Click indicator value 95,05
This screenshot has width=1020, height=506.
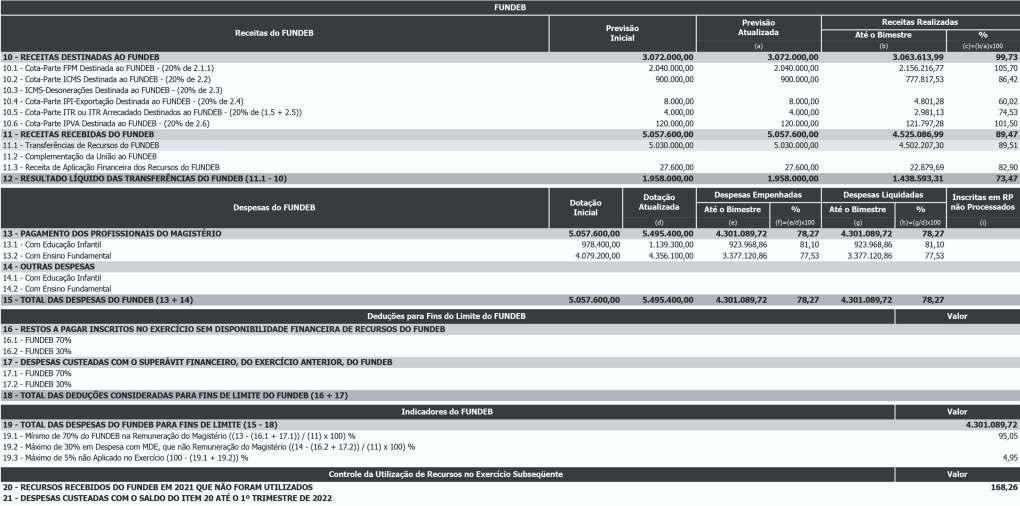1008,436
